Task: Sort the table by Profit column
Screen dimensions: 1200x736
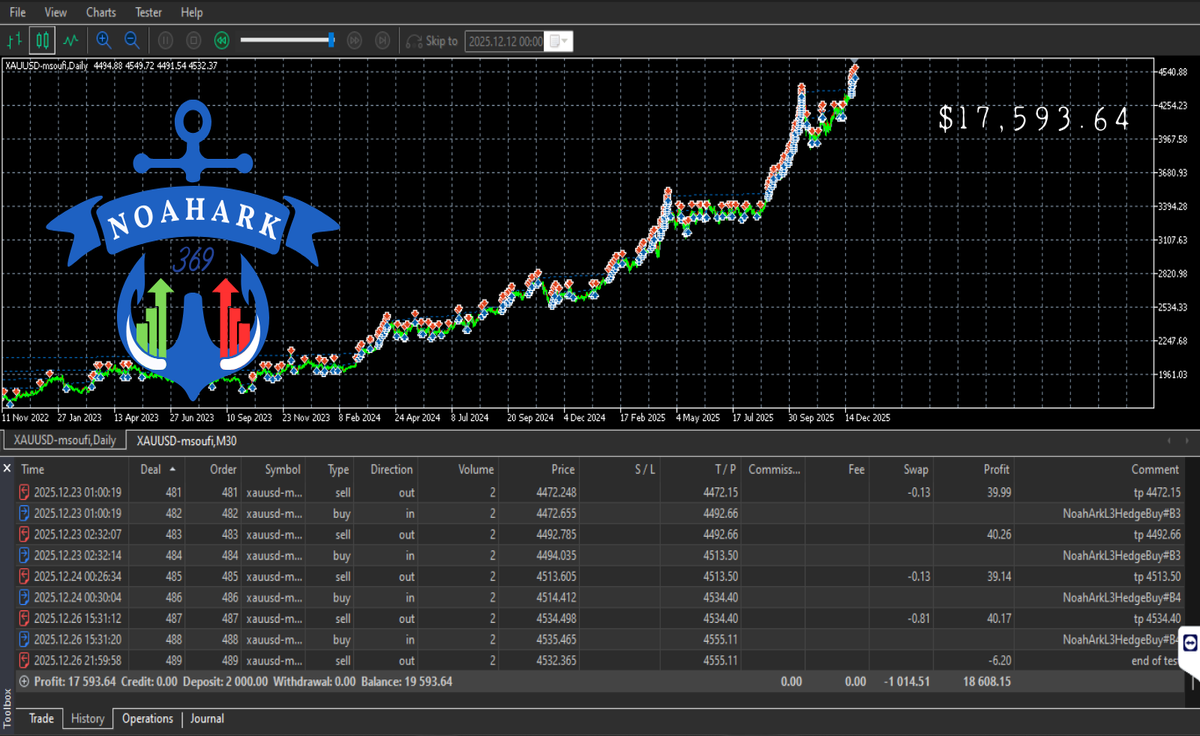Action: coord(995,469)
